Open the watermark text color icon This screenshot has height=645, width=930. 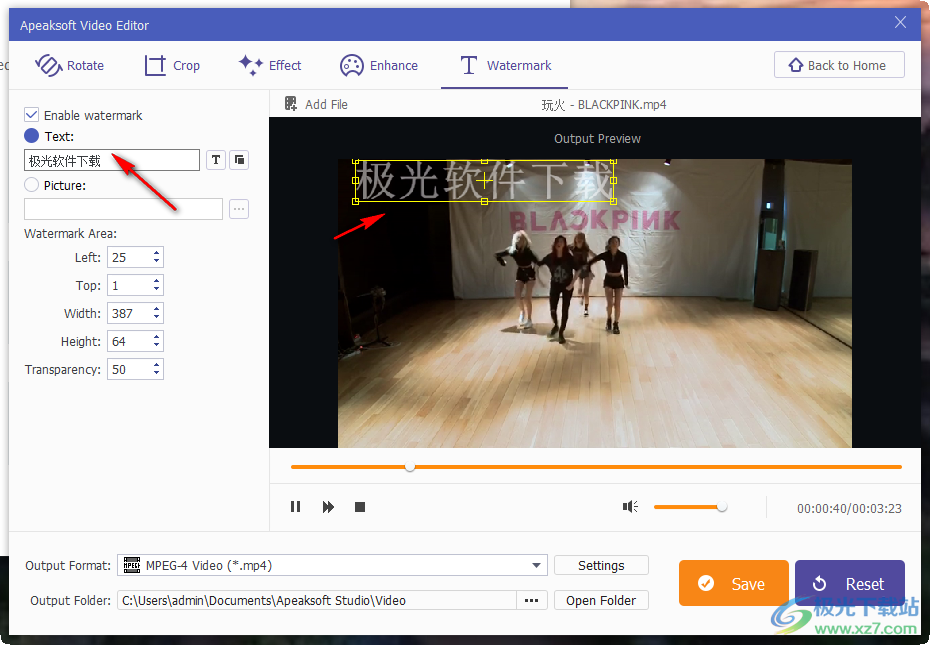(239, 160)
